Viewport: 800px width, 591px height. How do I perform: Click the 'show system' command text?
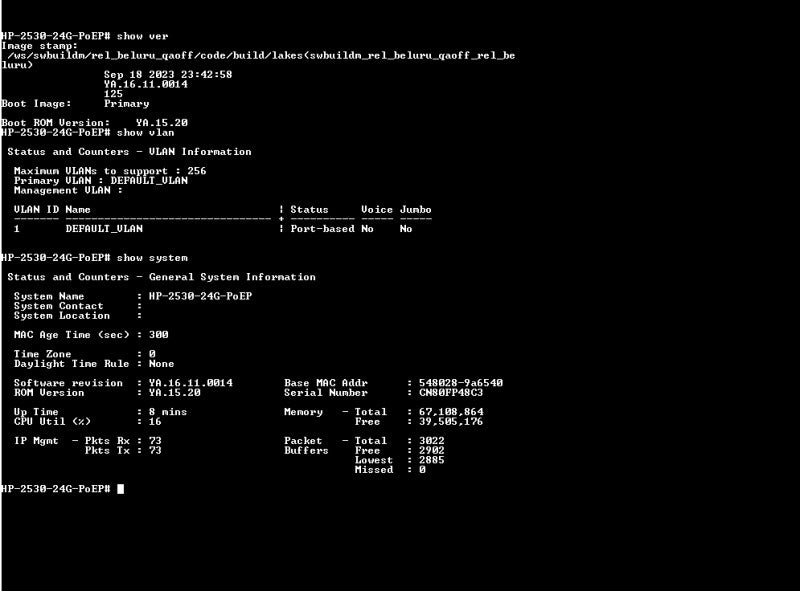tap(152, 258)
